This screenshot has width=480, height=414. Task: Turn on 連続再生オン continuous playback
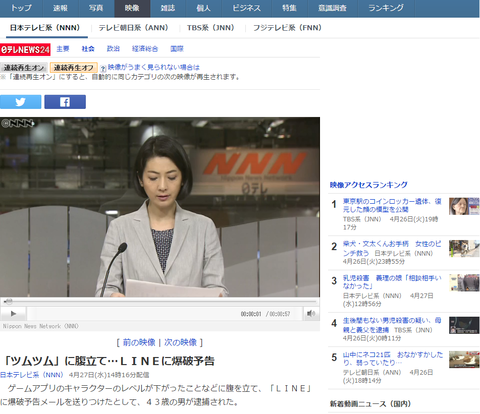click(24, 68)
